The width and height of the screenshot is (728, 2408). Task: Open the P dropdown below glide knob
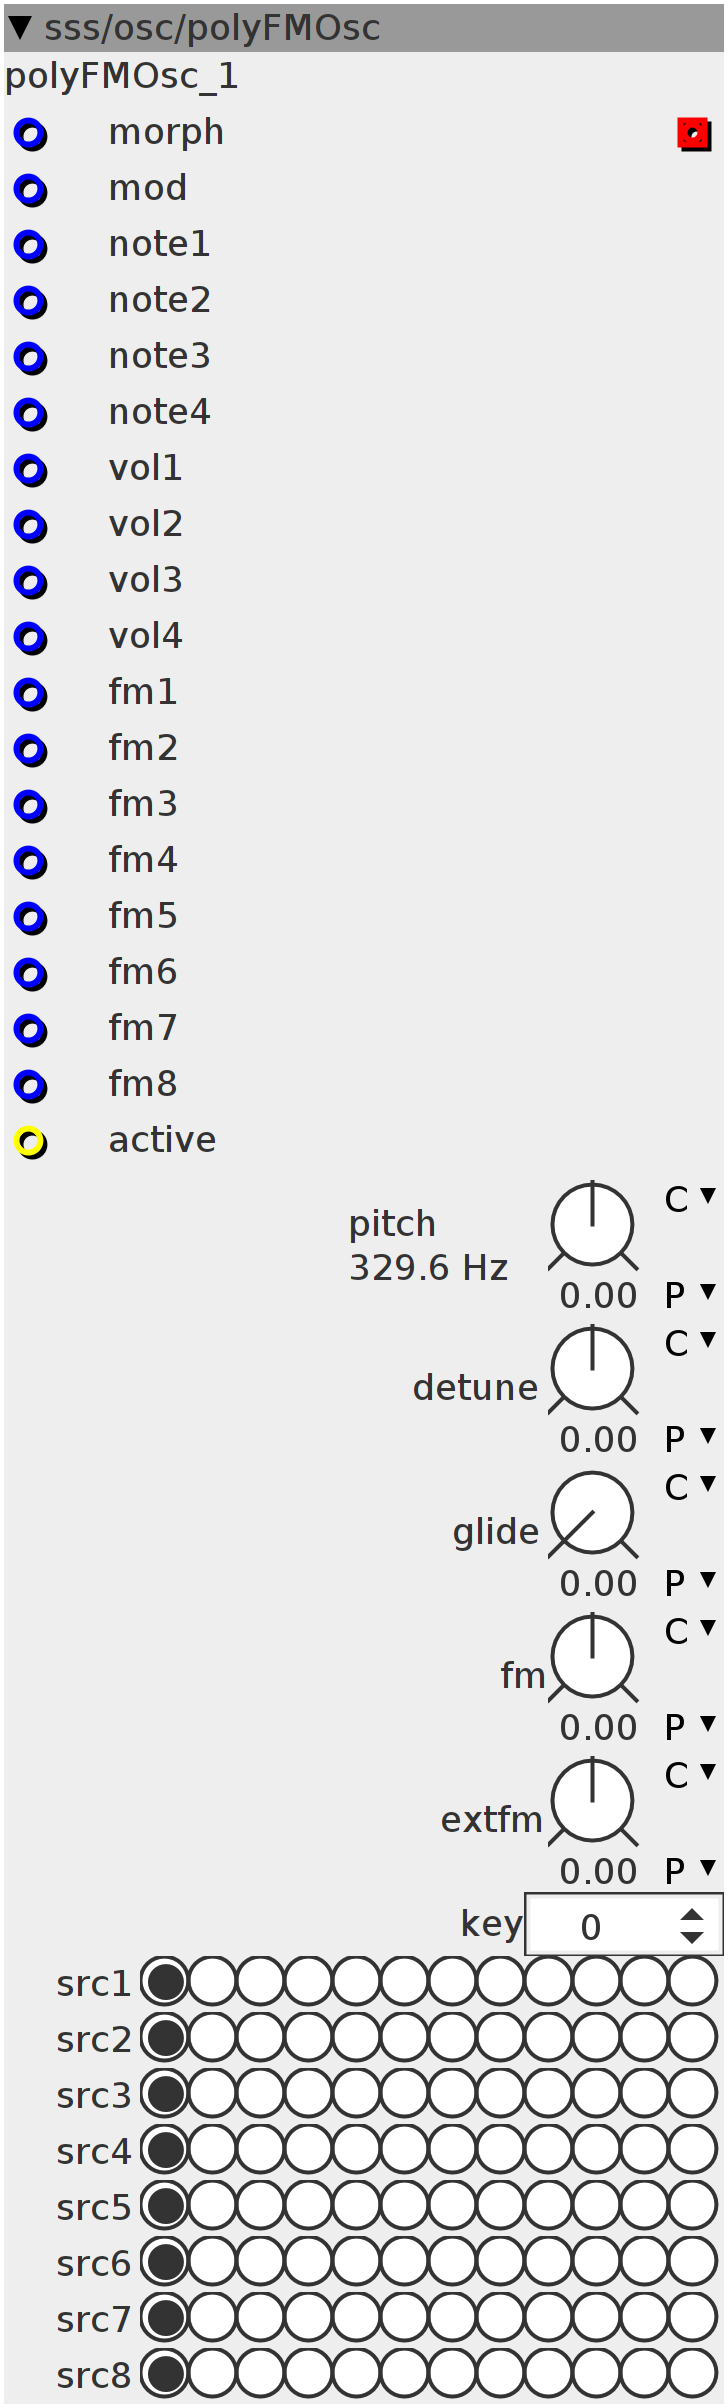point(689,1583)
